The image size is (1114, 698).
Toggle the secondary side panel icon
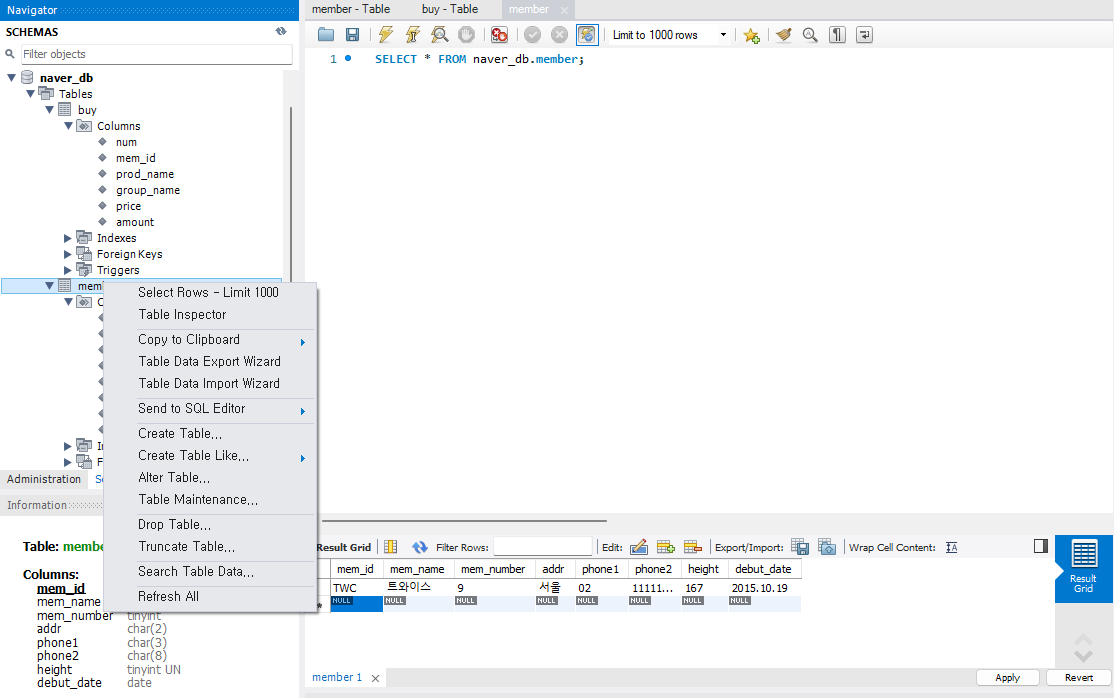tap(1041, 546)
